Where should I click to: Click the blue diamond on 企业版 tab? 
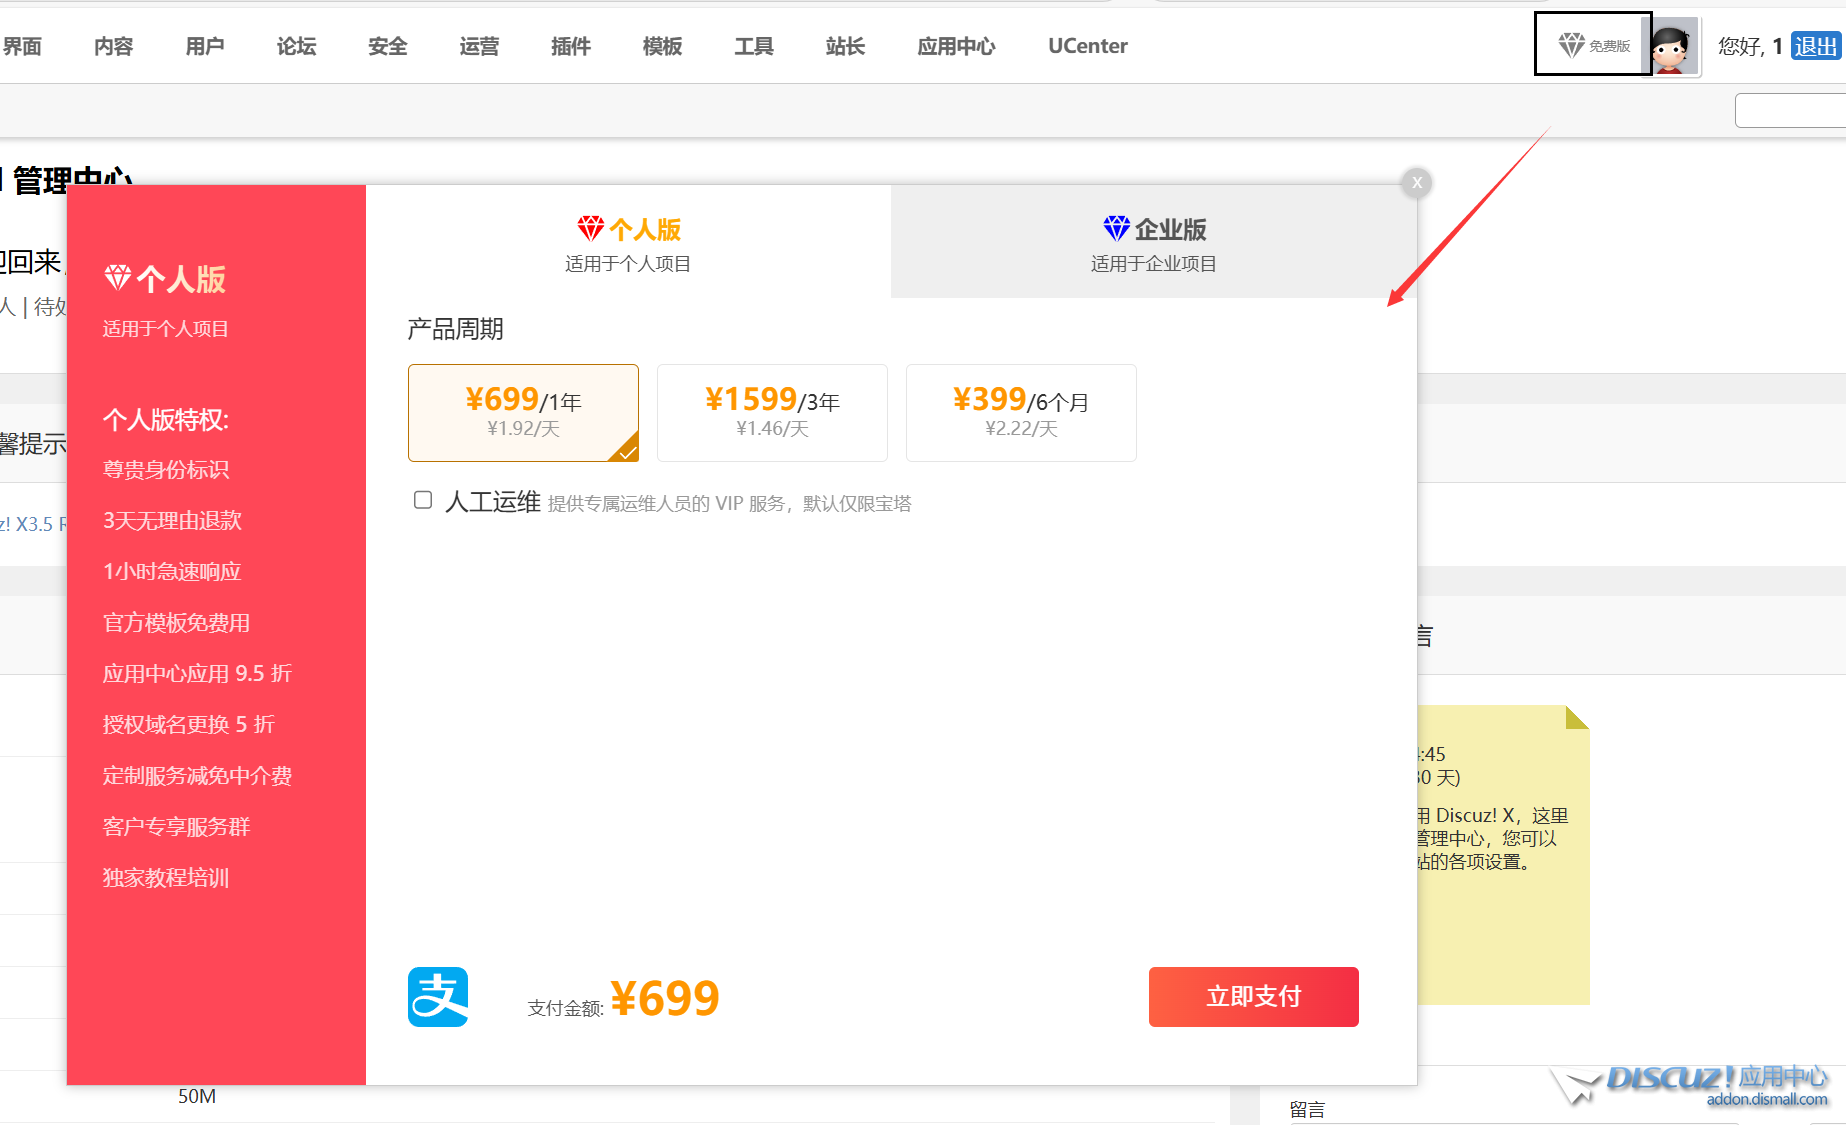click(1116, 229)
